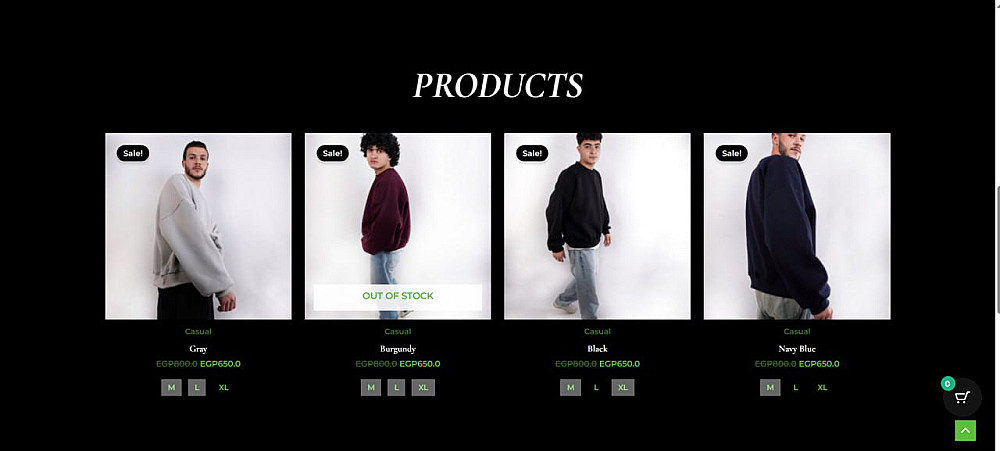The height and width of the screenshot is (451, 1000).
Task: Choose size XL for Navy Blue sweatshirt
Action: coord(822,387)
